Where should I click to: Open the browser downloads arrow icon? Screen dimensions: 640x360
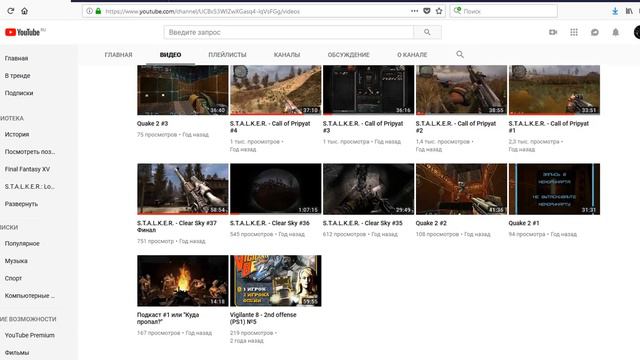tap(615, 11)
